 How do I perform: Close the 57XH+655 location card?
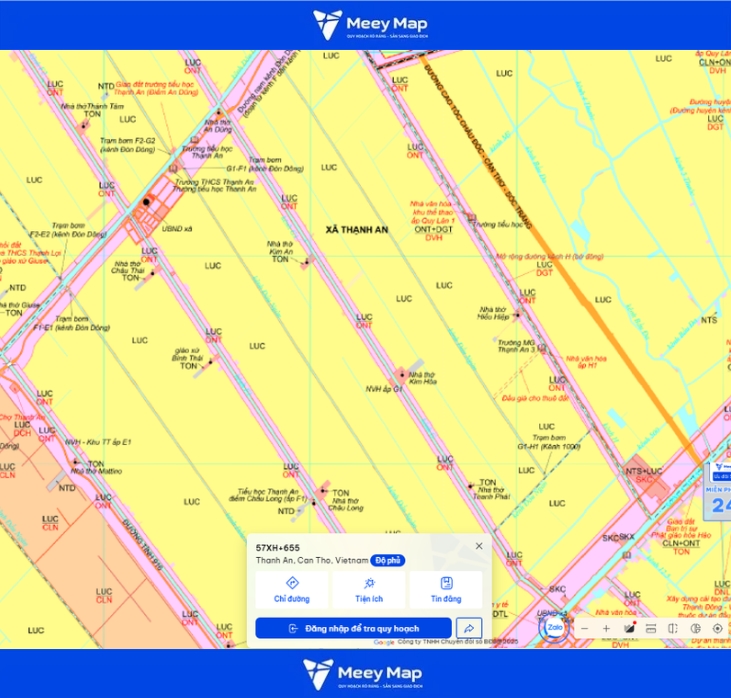point(479,546)
